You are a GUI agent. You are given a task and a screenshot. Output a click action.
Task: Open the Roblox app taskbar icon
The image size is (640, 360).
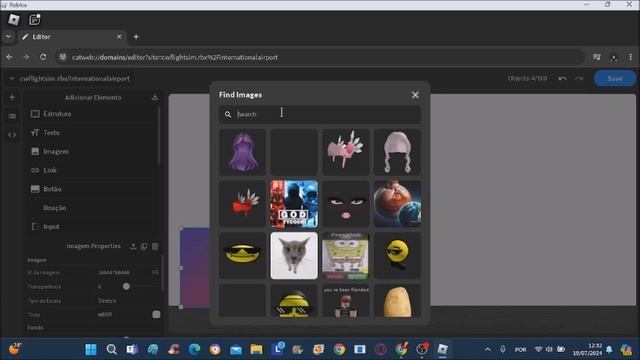click(x=442, y=349)
